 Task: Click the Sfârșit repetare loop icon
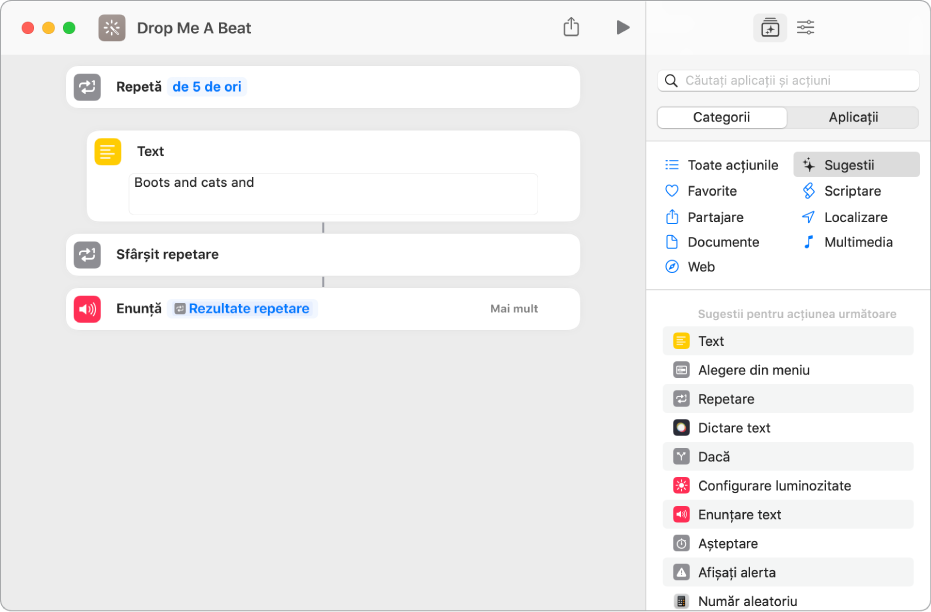[87, 255]
